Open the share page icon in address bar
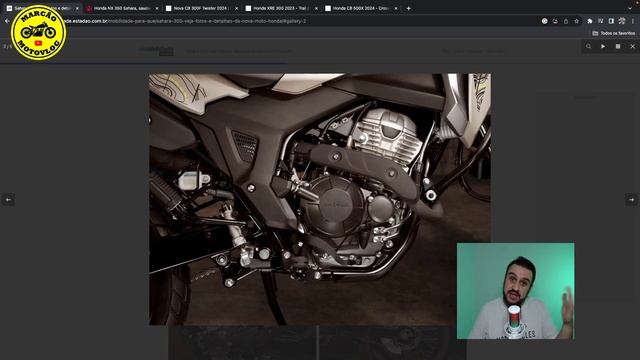Viewport: 640px width, 360px height. (566, 21)
